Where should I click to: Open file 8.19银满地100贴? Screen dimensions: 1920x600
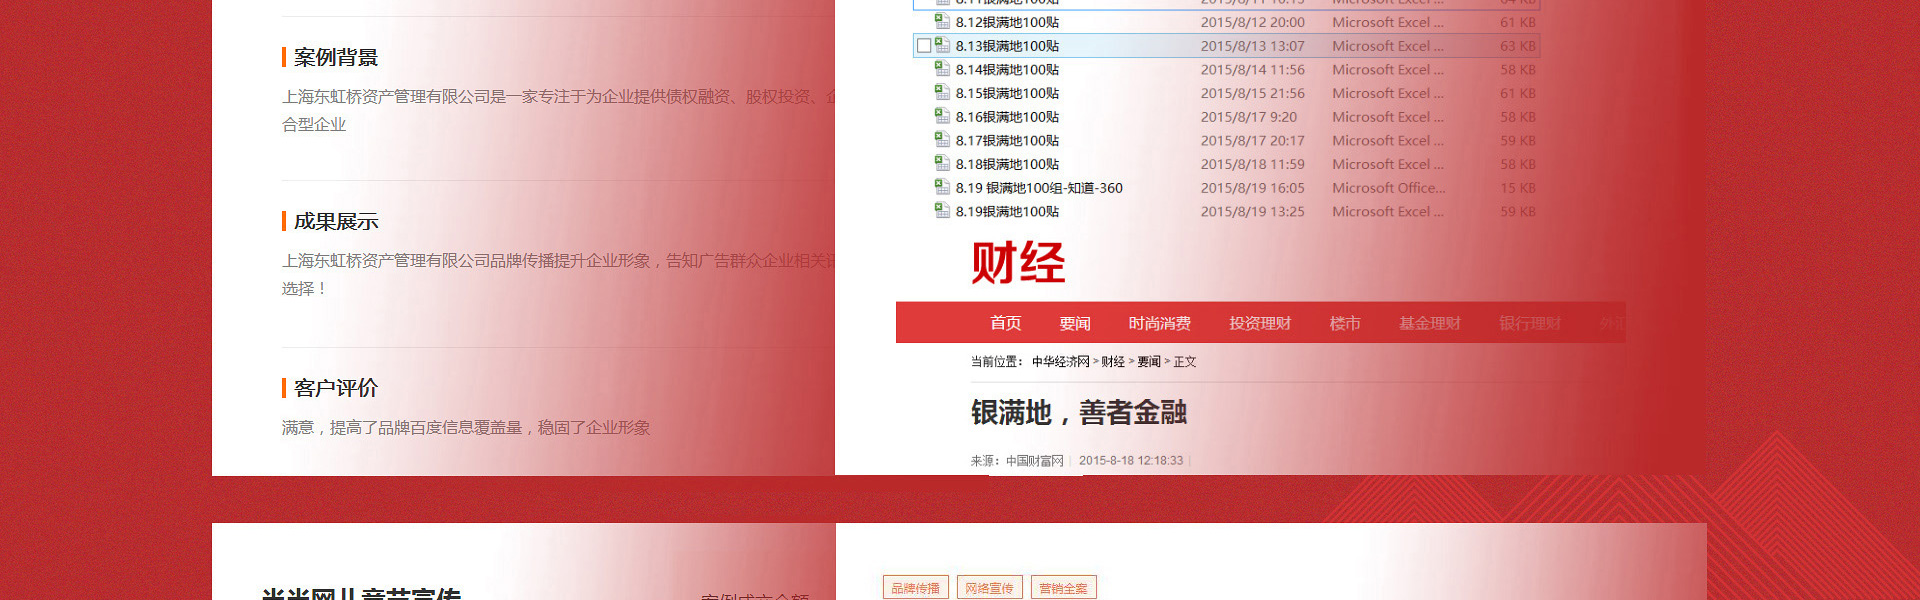[x=1007, y=212]
